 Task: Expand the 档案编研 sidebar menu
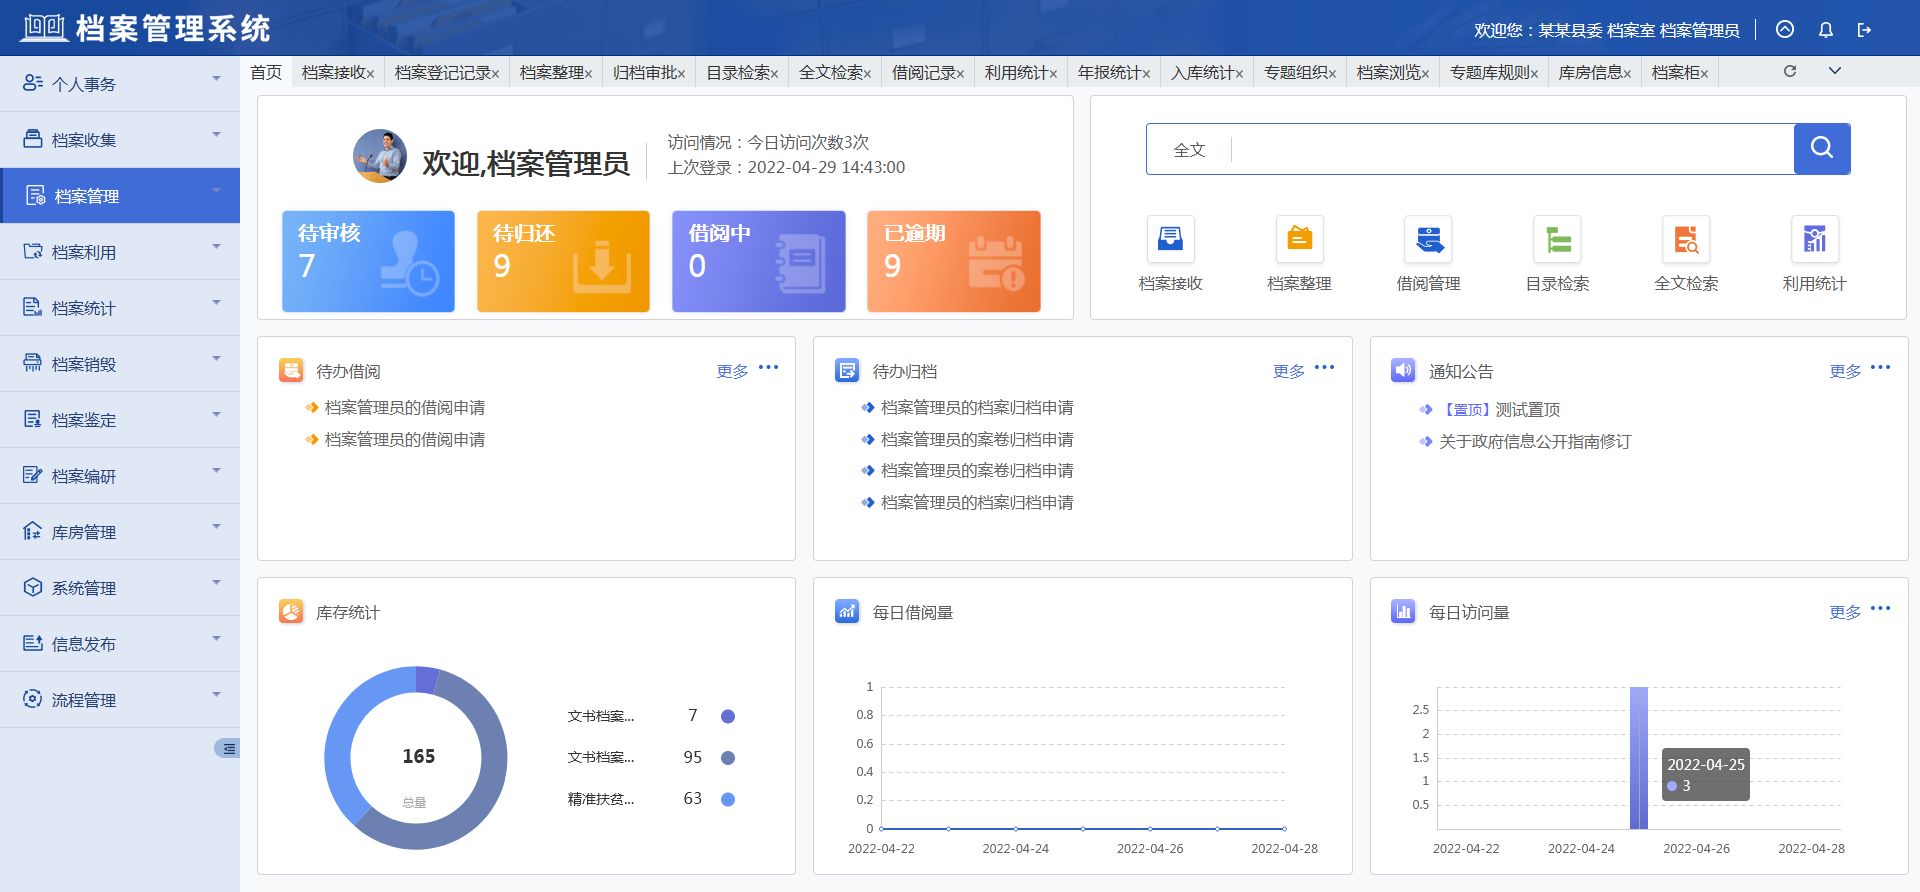point(120,476)
